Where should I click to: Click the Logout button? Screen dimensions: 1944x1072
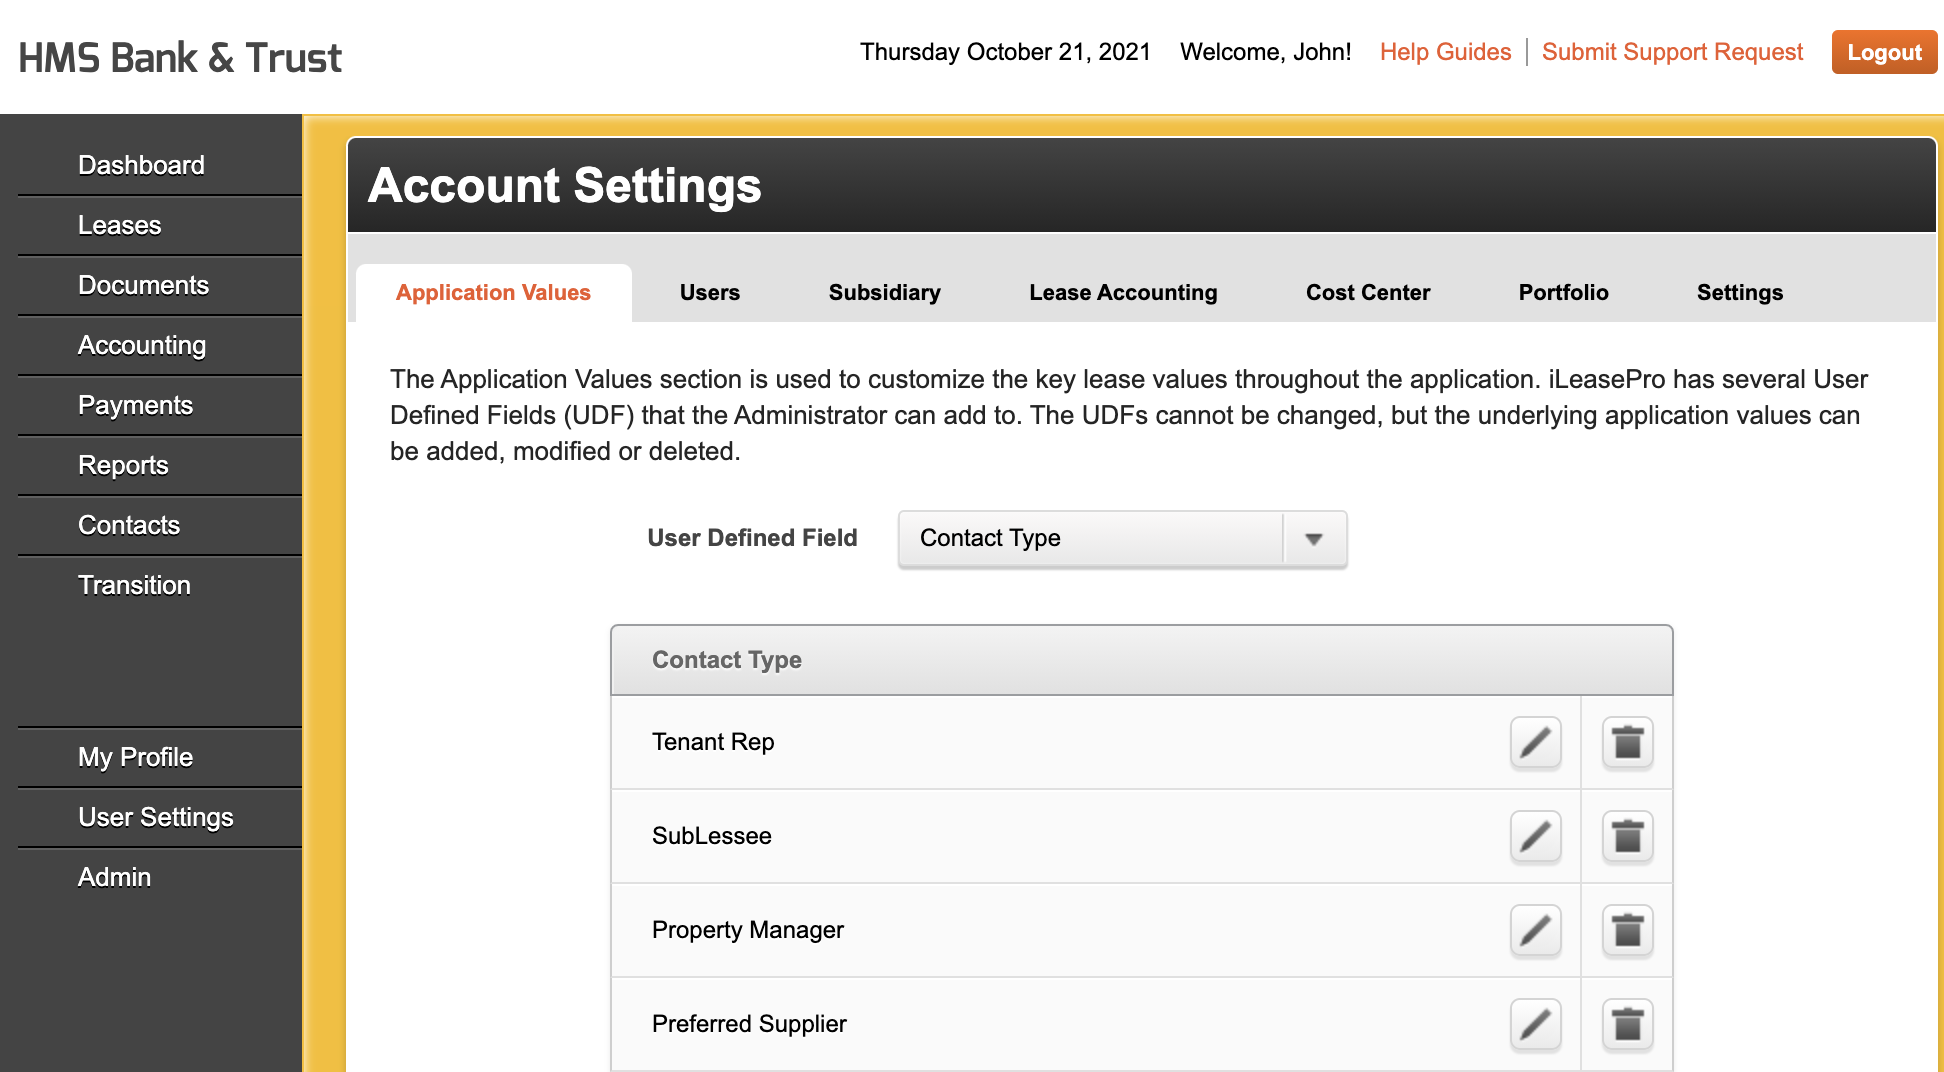click(x=1884, y=52)
